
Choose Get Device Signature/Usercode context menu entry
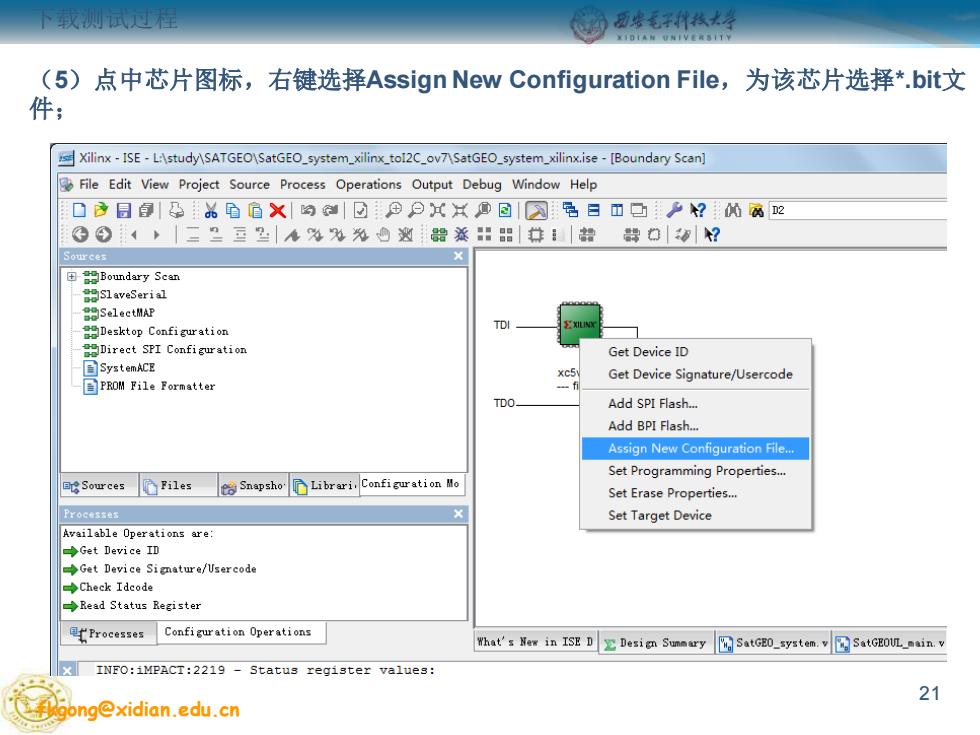(695, 374)
